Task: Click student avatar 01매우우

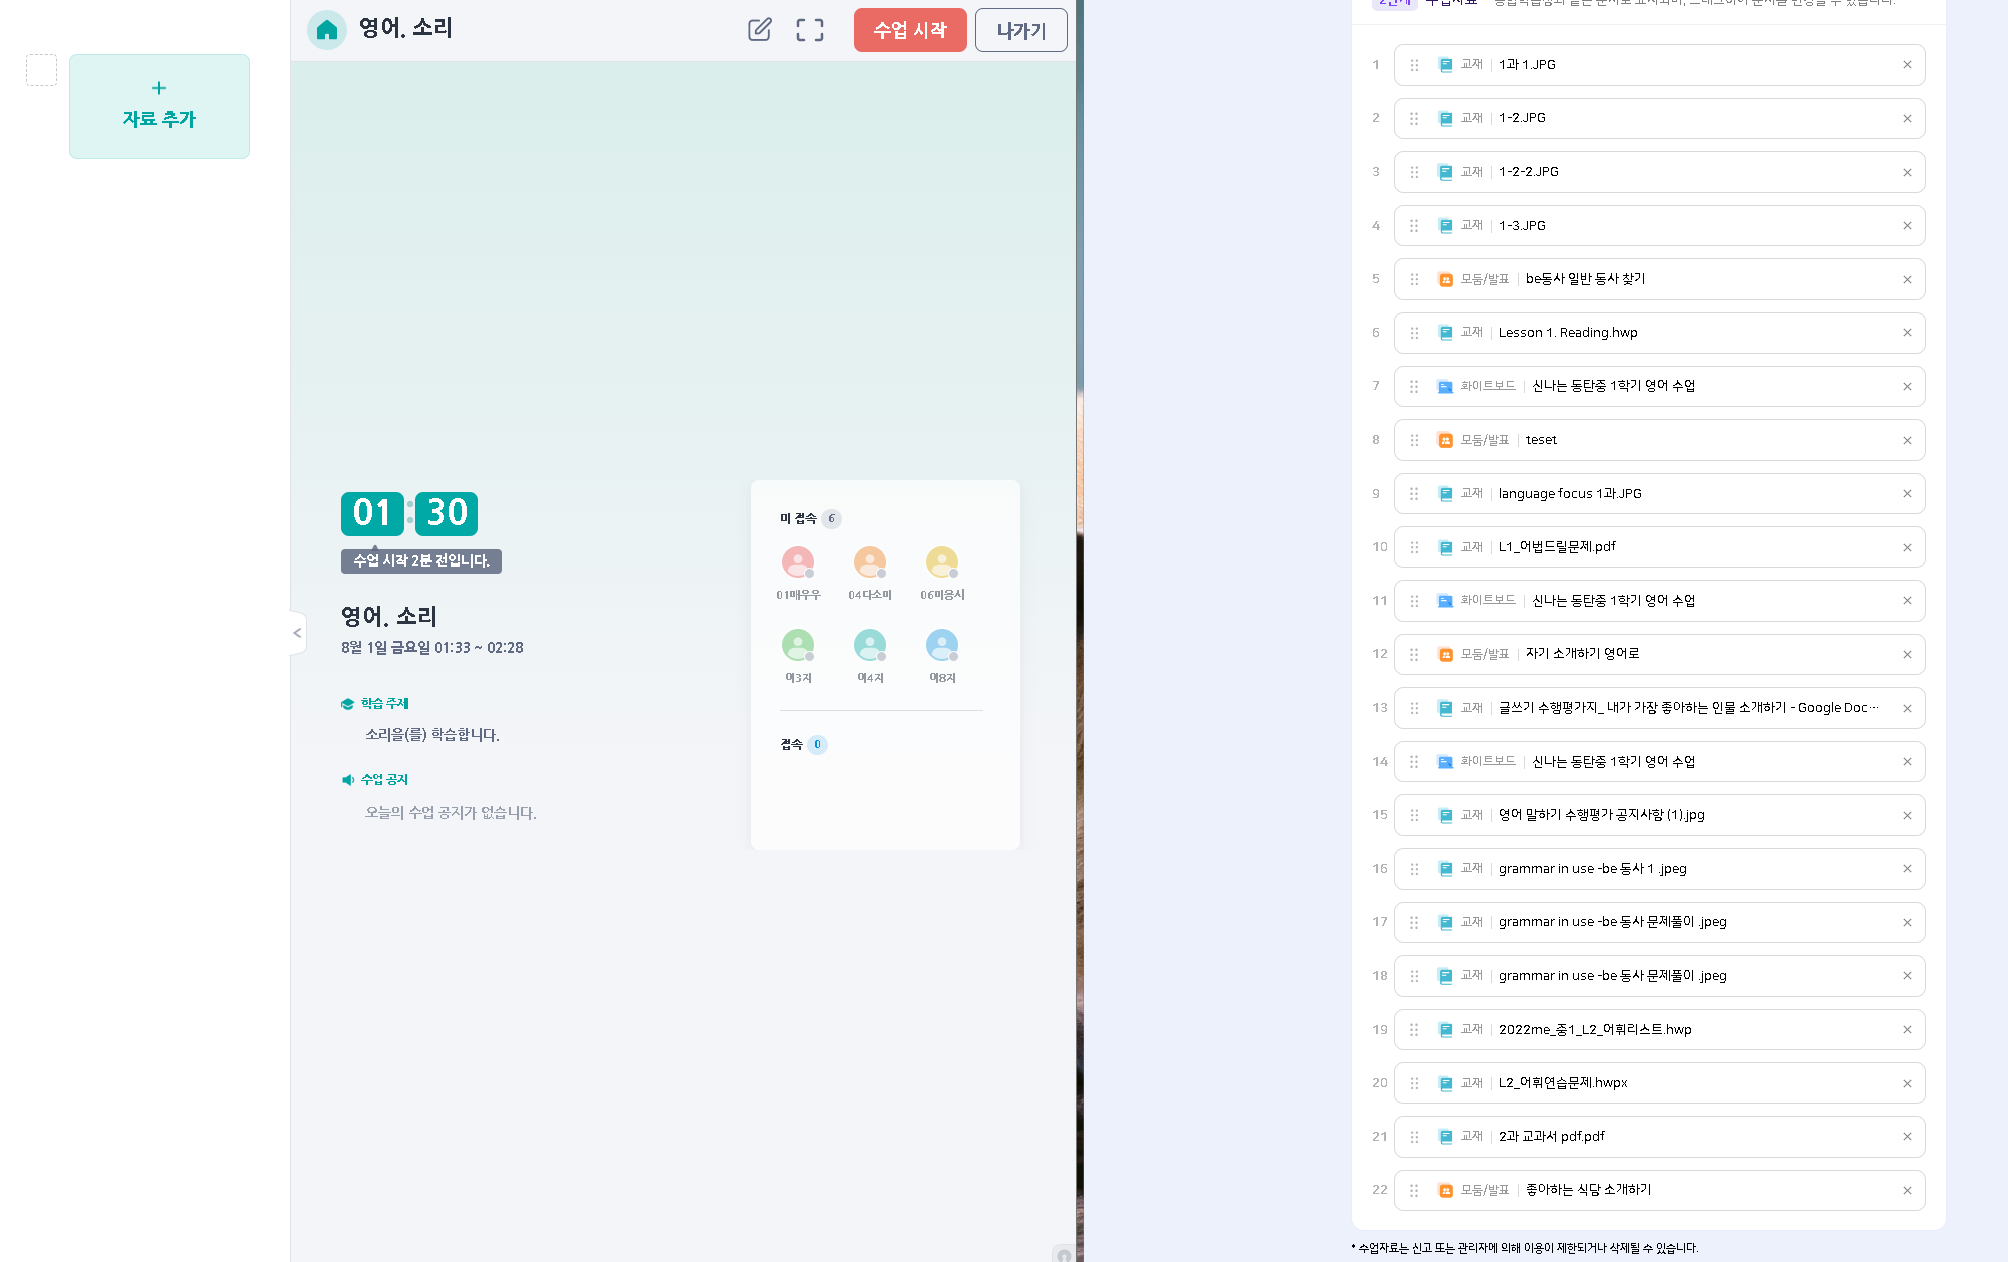Action: click(798, 563)
